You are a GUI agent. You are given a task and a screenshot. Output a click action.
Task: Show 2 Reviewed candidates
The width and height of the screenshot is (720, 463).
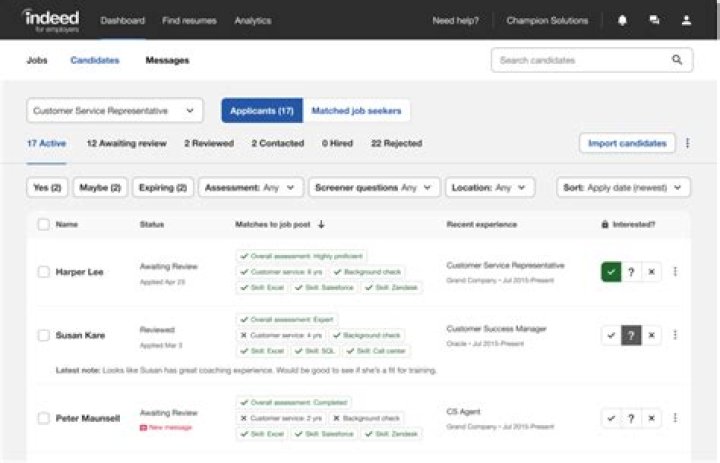point(209,143)
